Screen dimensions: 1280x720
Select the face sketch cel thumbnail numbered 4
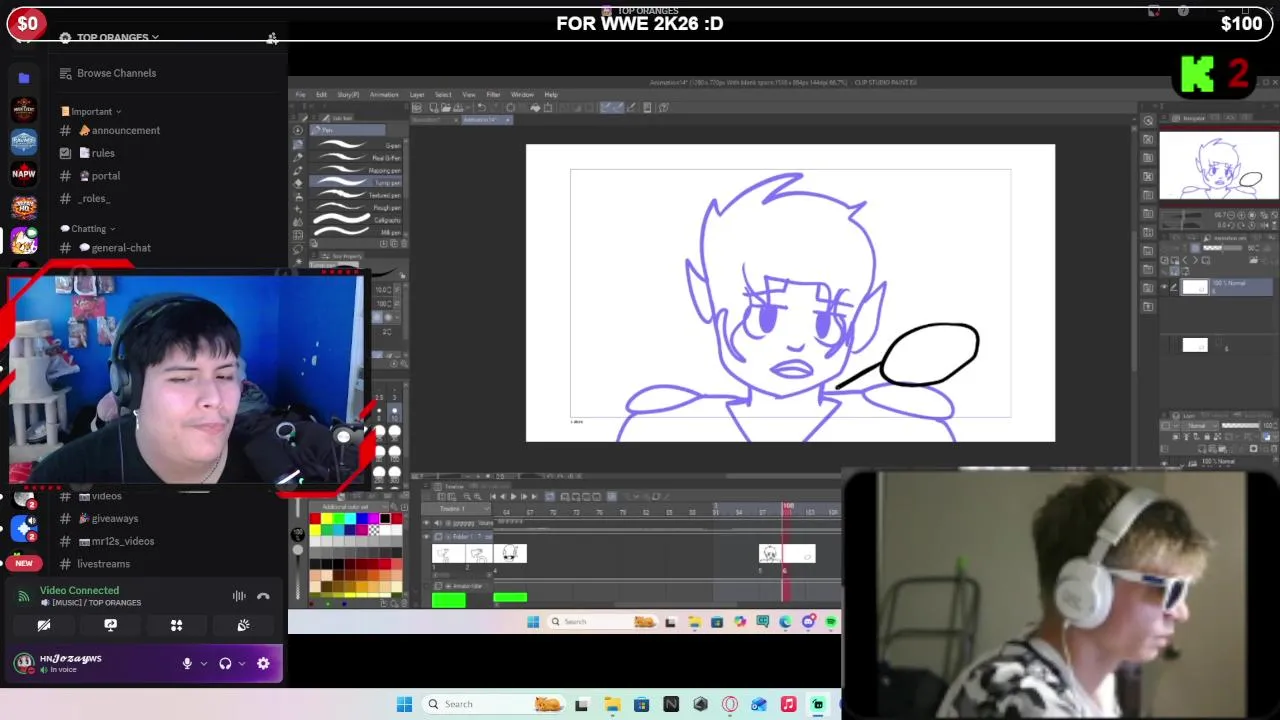click(510, 555)
